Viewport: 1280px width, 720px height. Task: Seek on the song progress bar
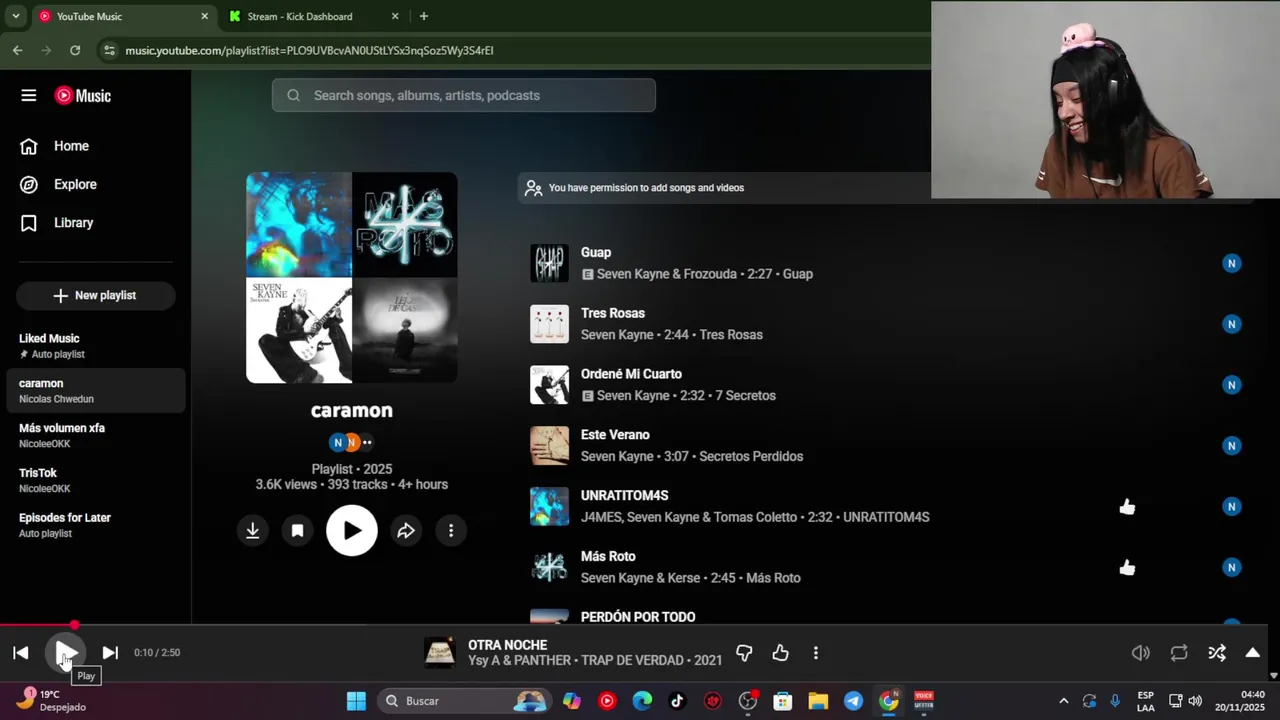tap(634, 626)
